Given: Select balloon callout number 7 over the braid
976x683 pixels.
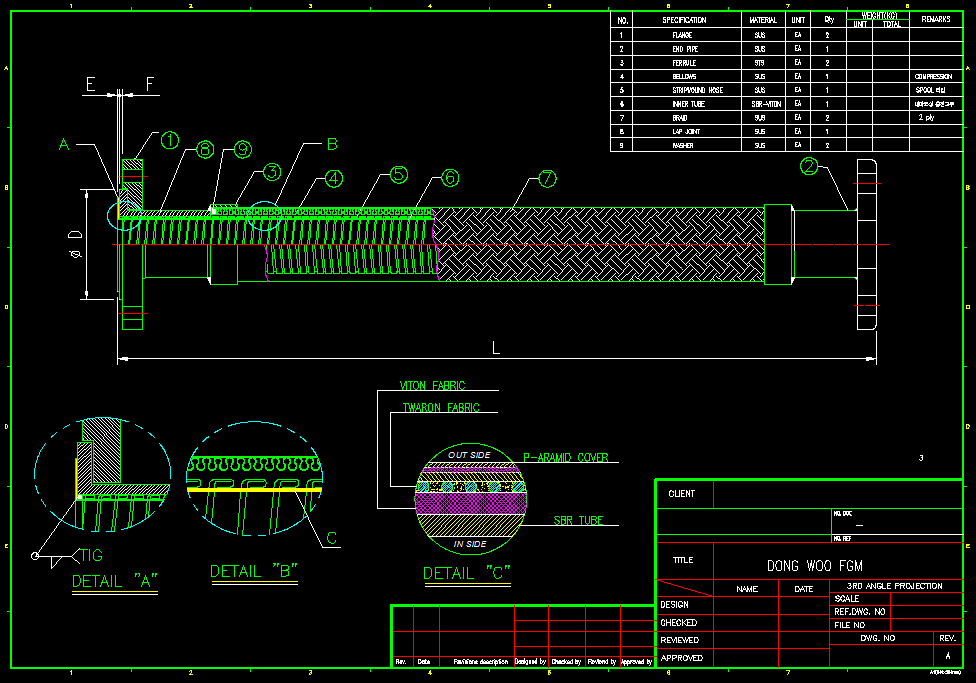Looking at the screenshot, I should (x=547, y=179).
